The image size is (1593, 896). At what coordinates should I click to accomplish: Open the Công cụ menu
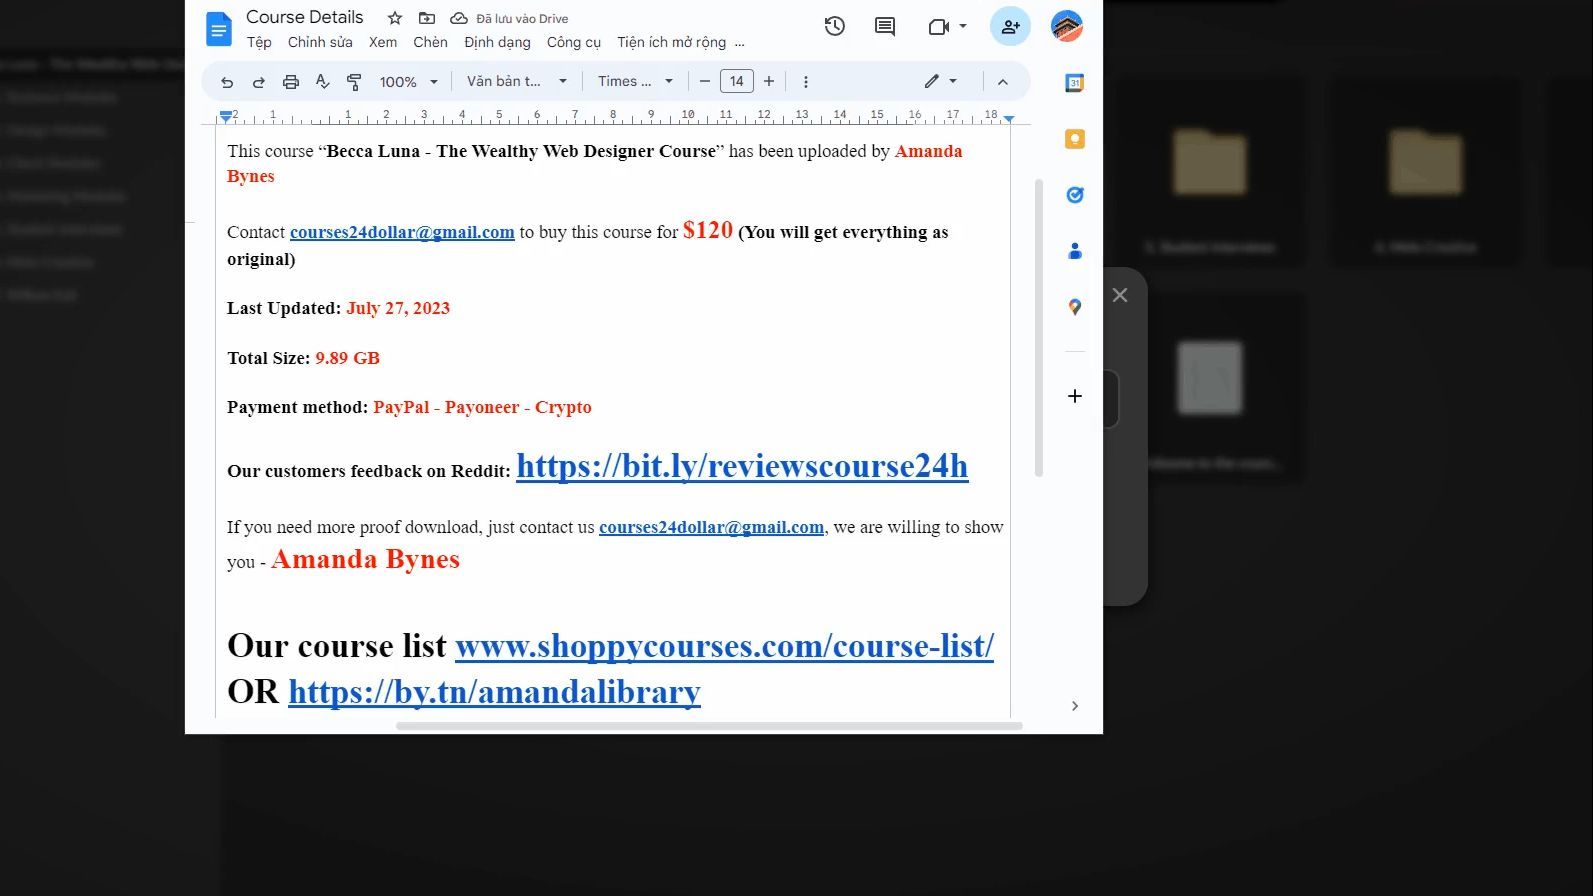[x=574, y=43]
